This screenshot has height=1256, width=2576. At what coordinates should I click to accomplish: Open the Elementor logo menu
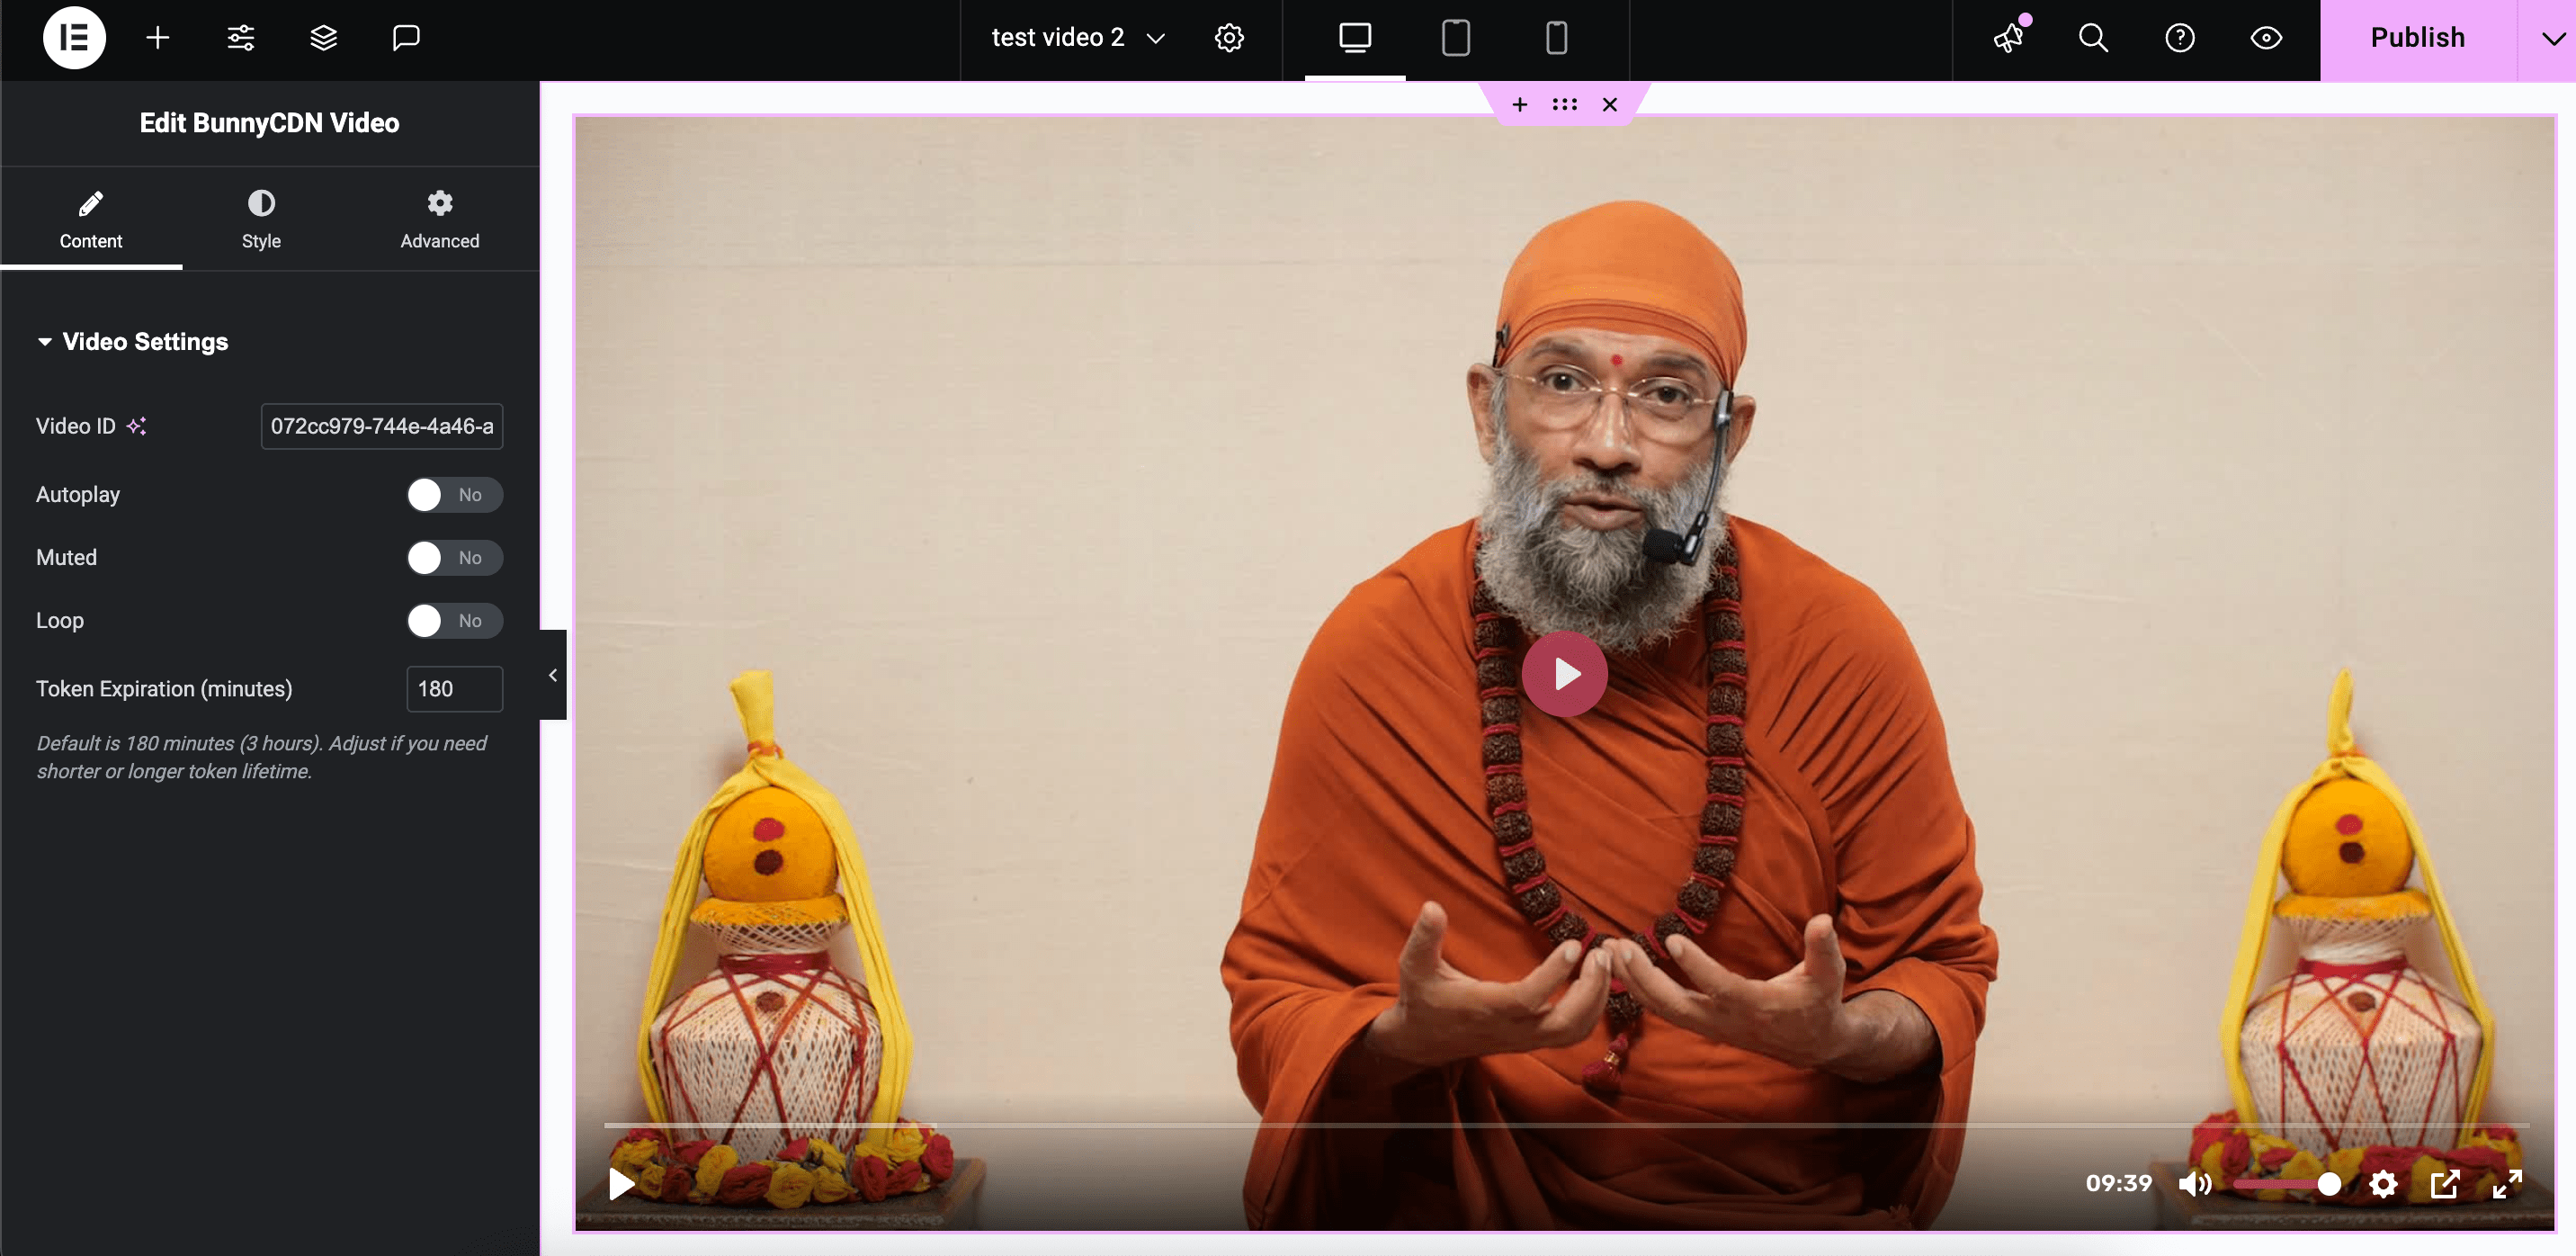tap(74, 38)
